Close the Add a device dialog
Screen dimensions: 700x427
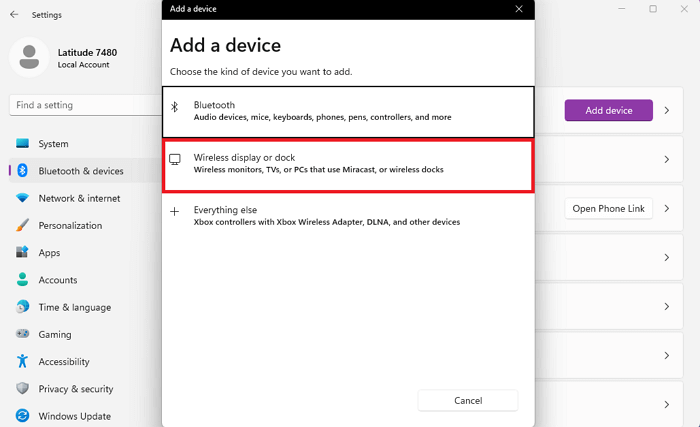point(519,9)
